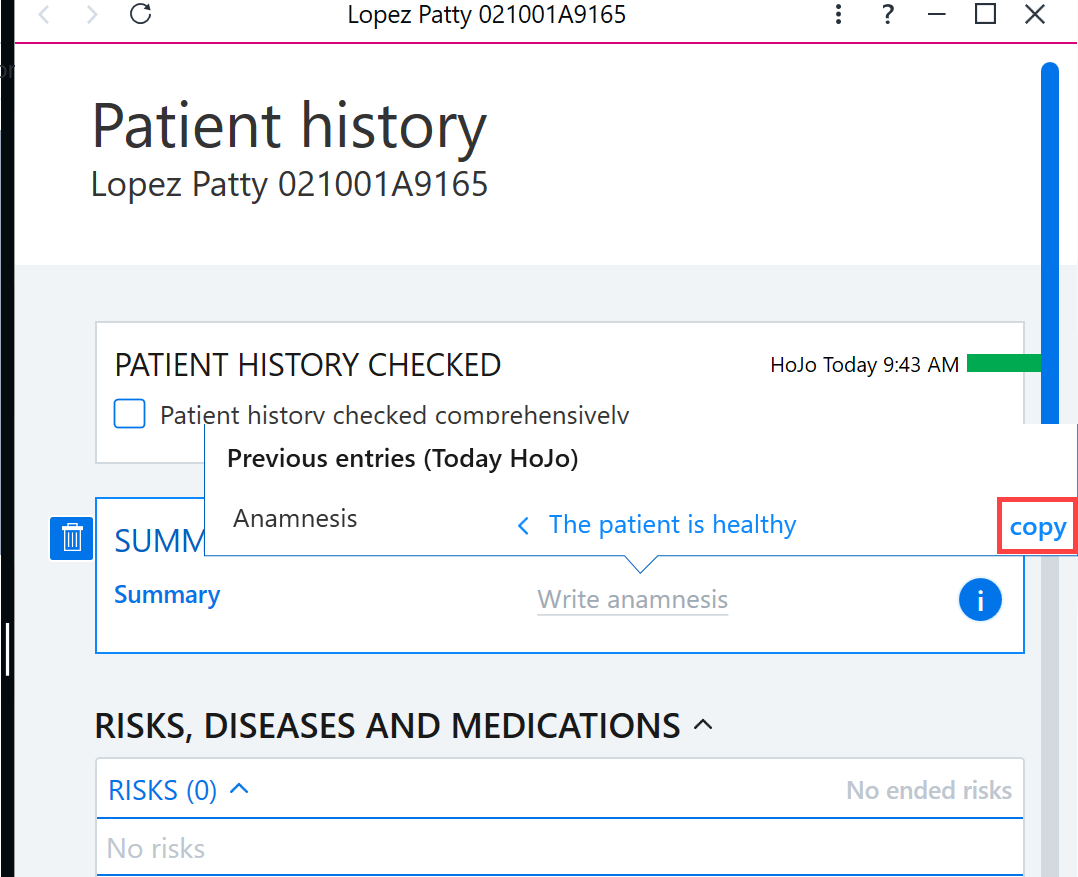
Task: Click the blue vertical scrollbar thumb
Action: (x=1050, y=243)
